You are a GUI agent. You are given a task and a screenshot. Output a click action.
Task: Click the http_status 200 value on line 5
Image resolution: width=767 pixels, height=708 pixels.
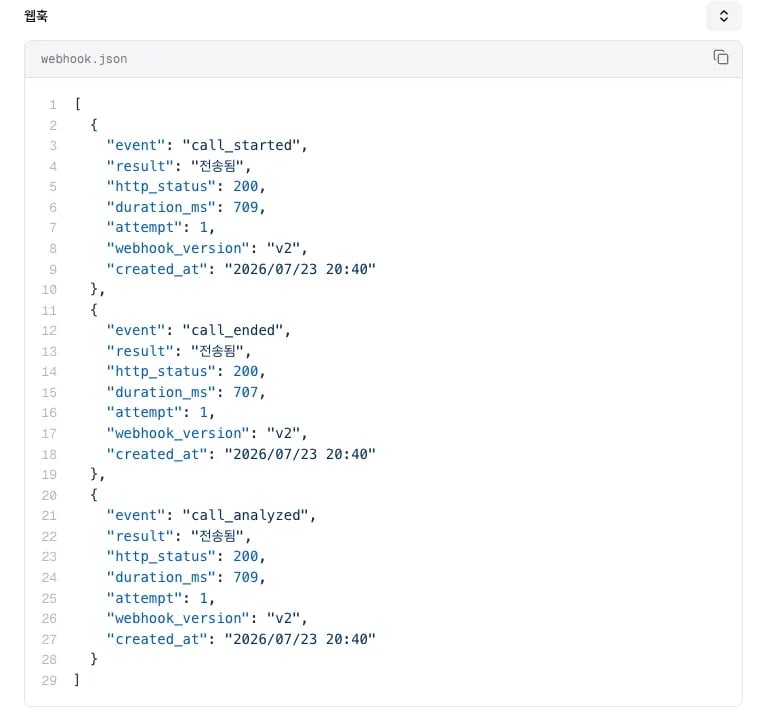pos(246,186)
